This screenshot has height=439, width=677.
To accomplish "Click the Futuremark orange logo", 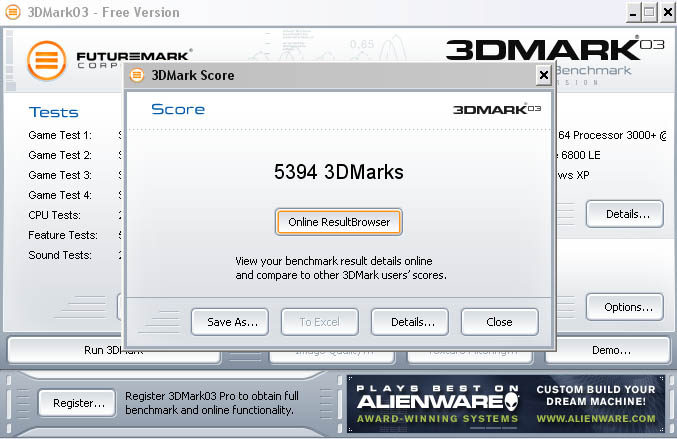I will tap(47, 60).
